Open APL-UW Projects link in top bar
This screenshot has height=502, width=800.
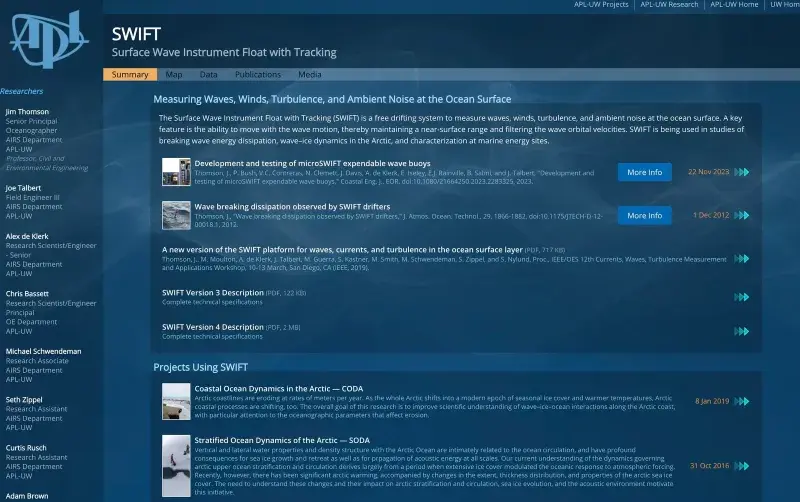600,5
